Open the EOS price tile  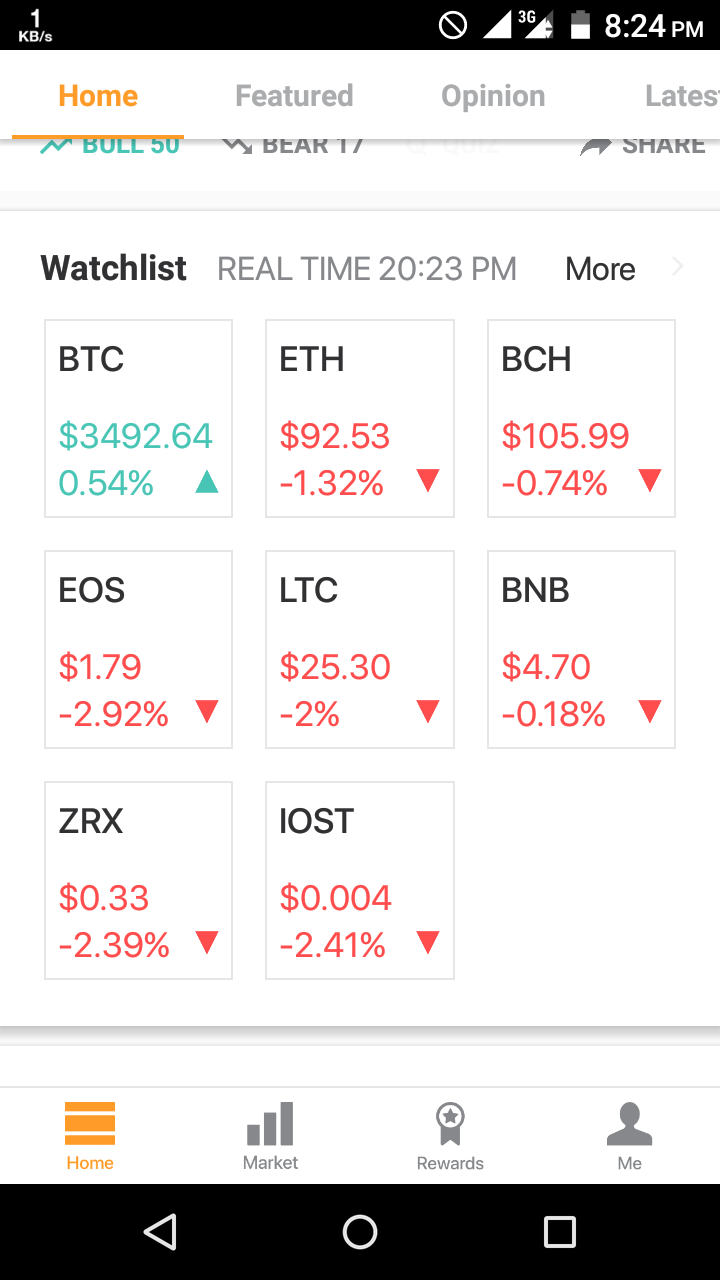(x=139, y=649)
